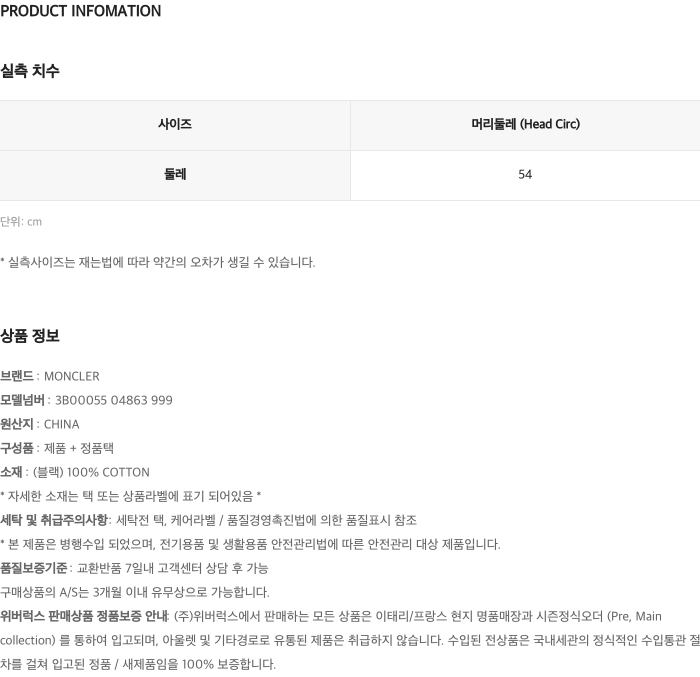Click the 상품 정보 section heading
700x677 pixels.
[30, 336]
